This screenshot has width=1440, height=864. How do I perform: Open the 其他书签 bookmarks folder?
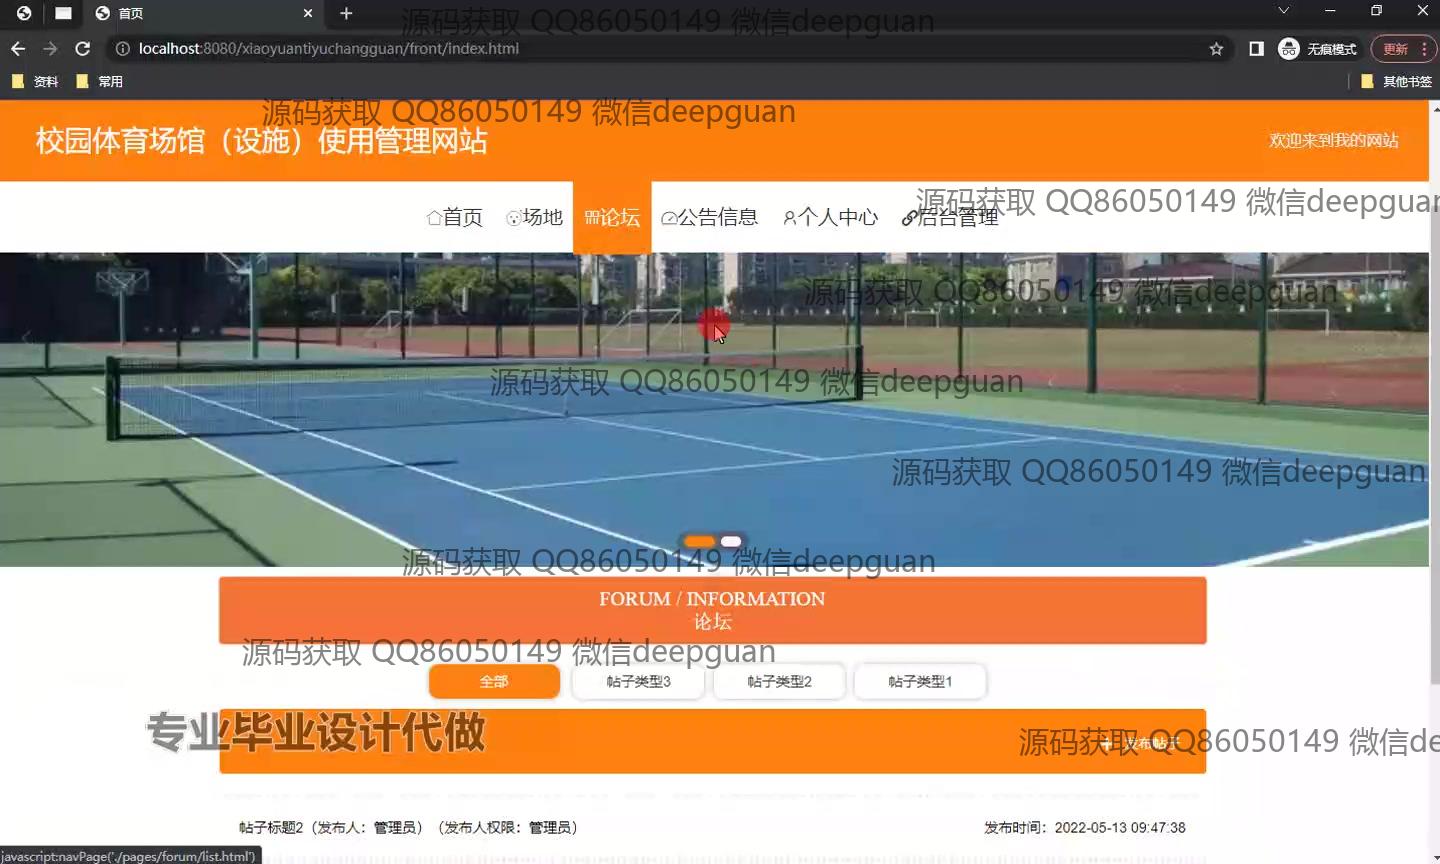click(x=1397, y=81)
